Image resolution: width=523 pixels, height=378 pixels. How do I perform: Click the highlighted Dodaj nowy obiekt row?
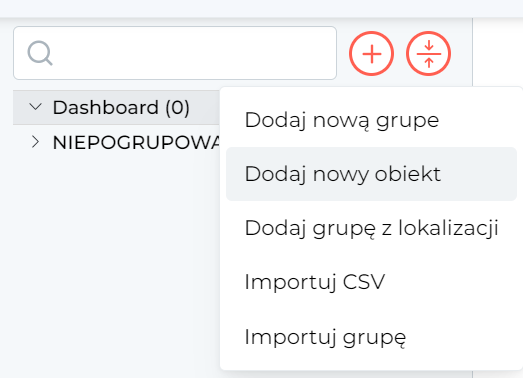[371, 174]
